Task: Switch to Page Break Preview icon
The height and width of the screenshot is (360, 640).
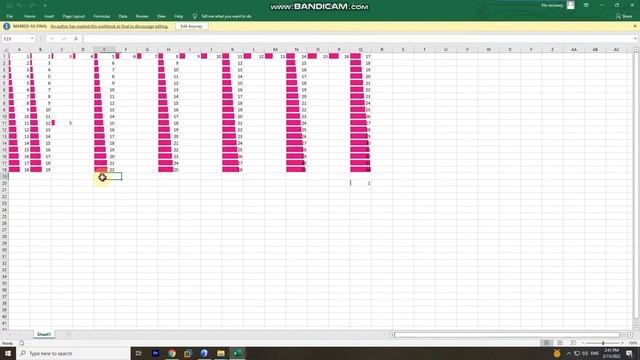Action: point(573,343)
